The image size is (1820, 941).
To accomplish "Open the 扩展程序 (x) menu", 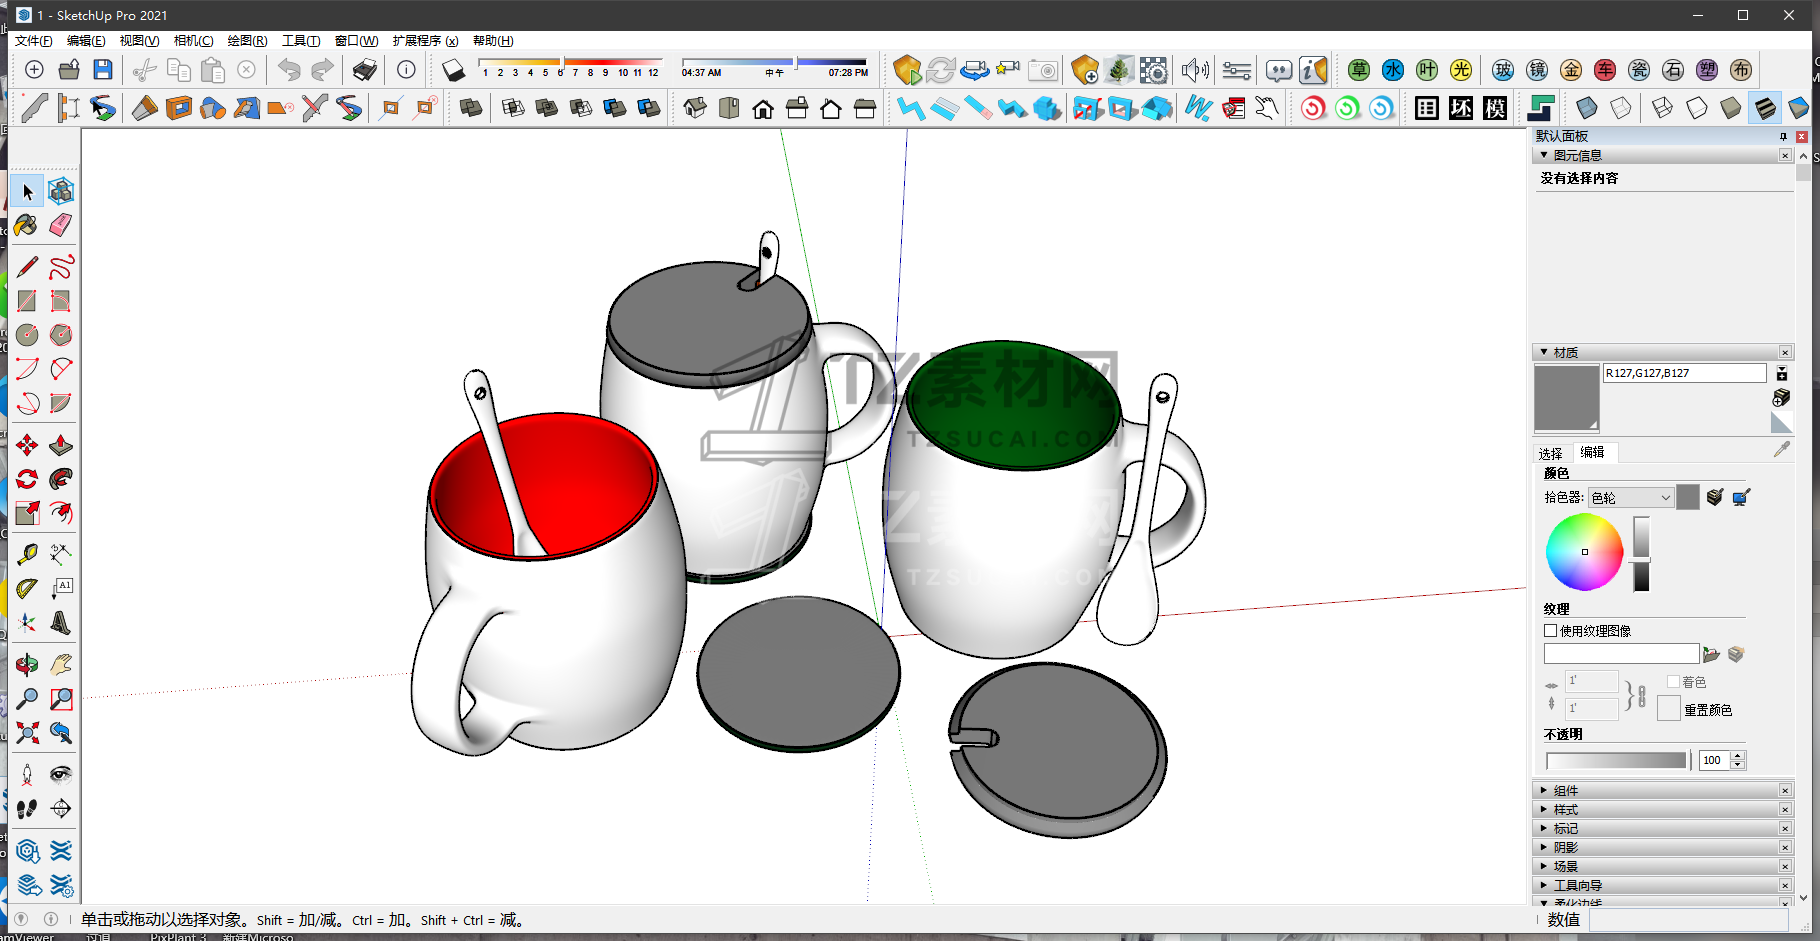I will (425, 41).
